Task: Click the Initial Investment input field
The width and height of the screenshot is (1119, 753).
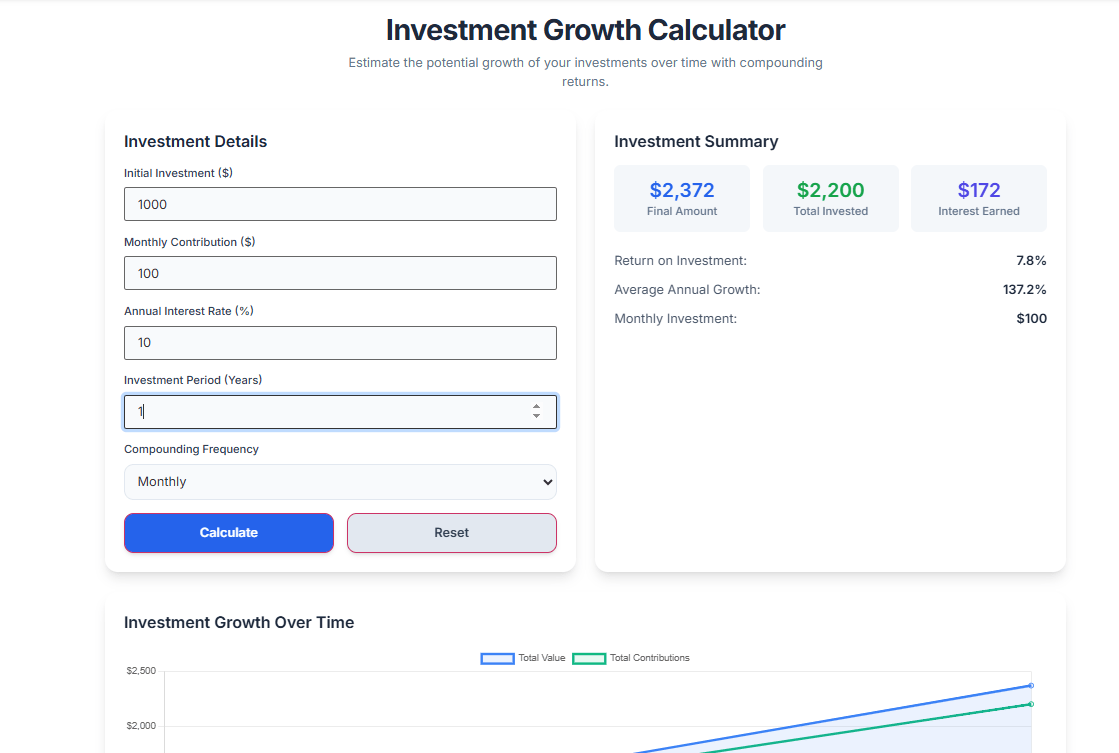Action: [x=340, y=203]
